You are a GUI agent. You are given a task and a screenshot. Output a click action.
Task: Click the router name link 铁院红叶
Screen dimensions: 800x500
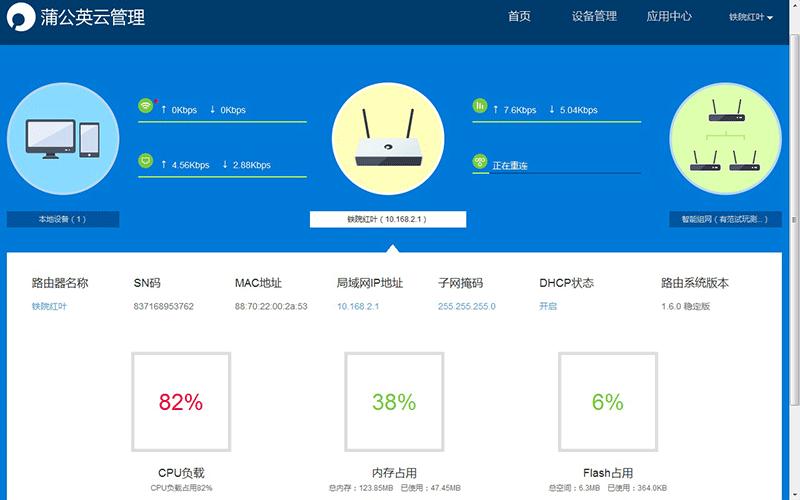[49, 306]
